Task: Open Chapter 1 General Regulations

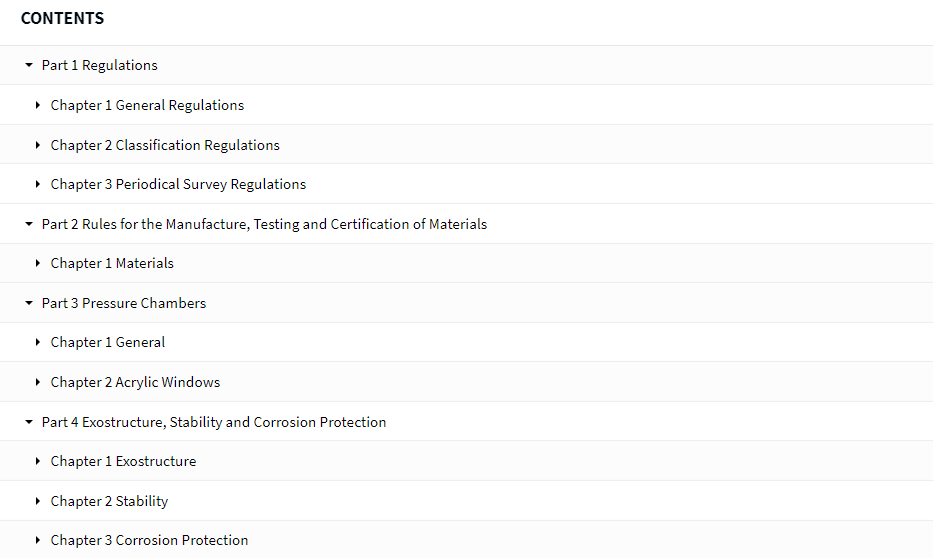Action: pos(147,105)
